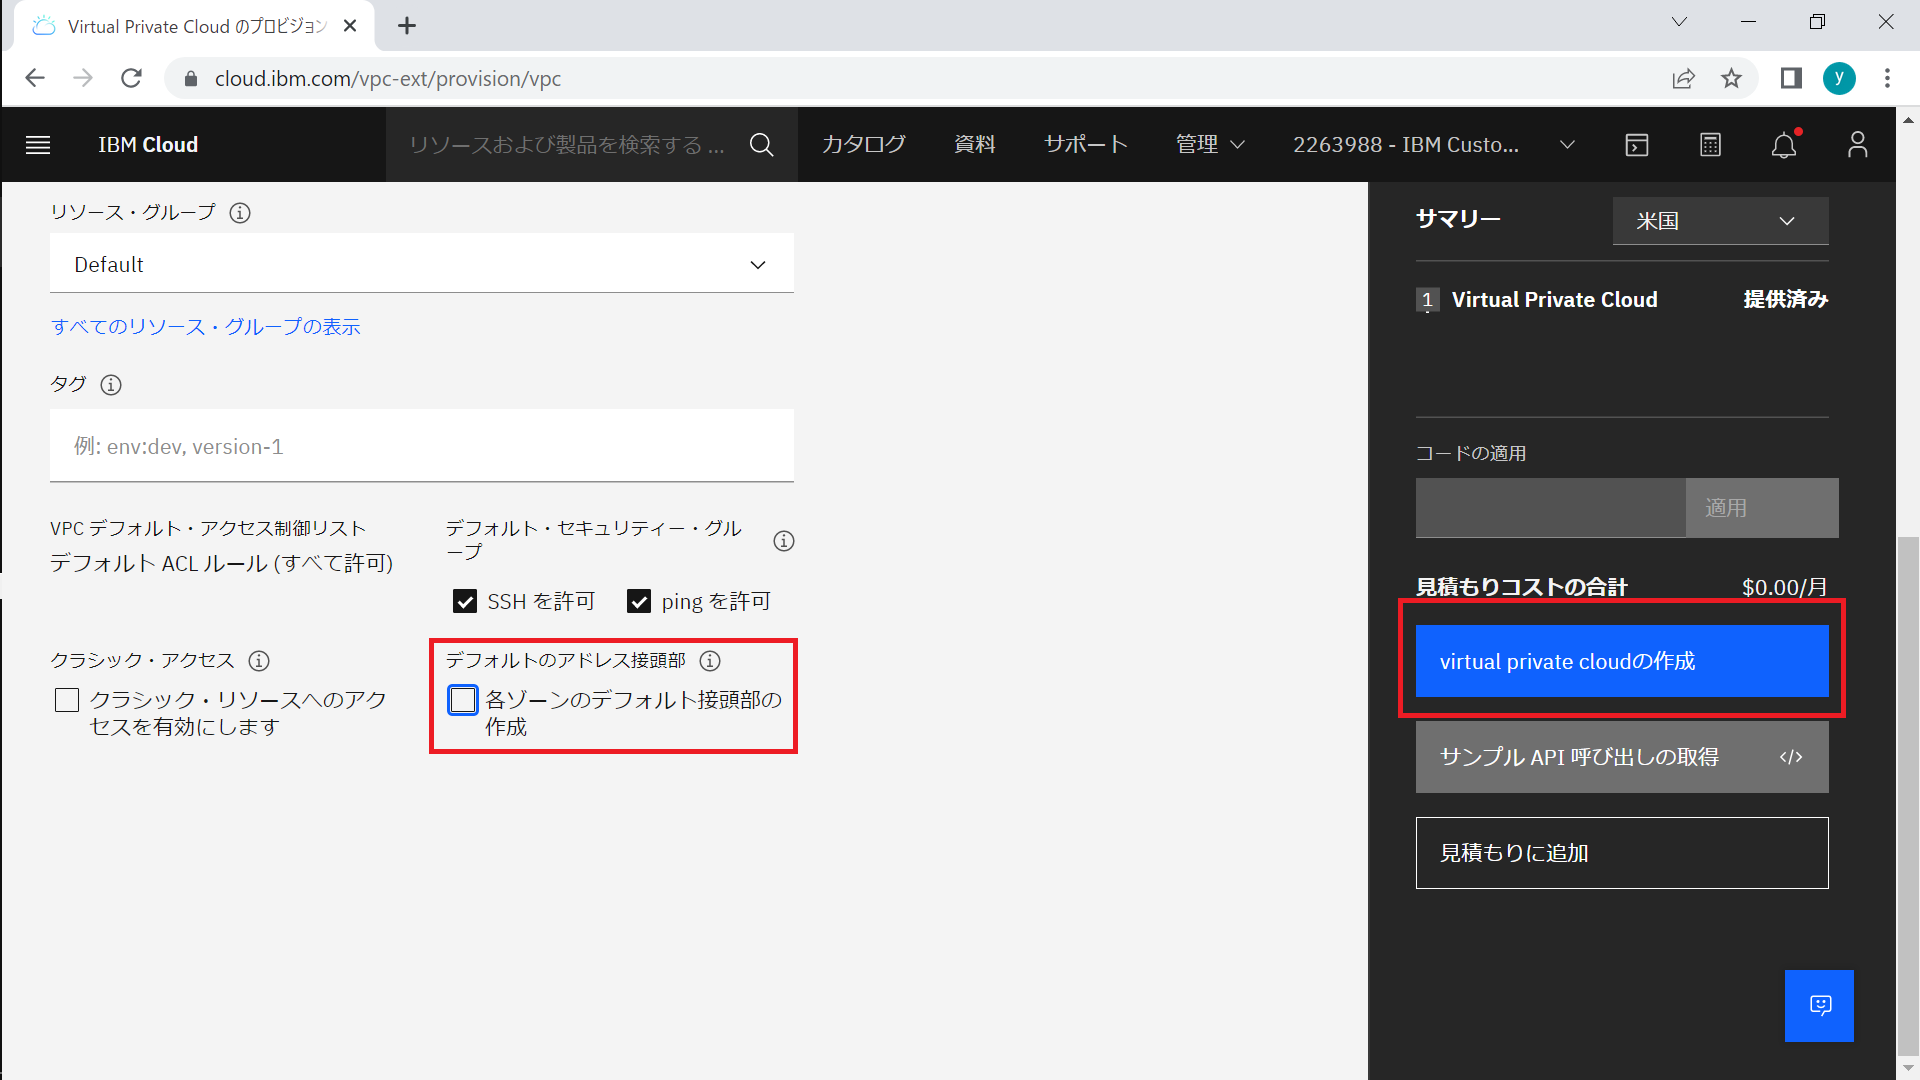Screen dimensions: 1920x1080
Task: Expand the 管理 menu
Action: tap(1209, 145)
